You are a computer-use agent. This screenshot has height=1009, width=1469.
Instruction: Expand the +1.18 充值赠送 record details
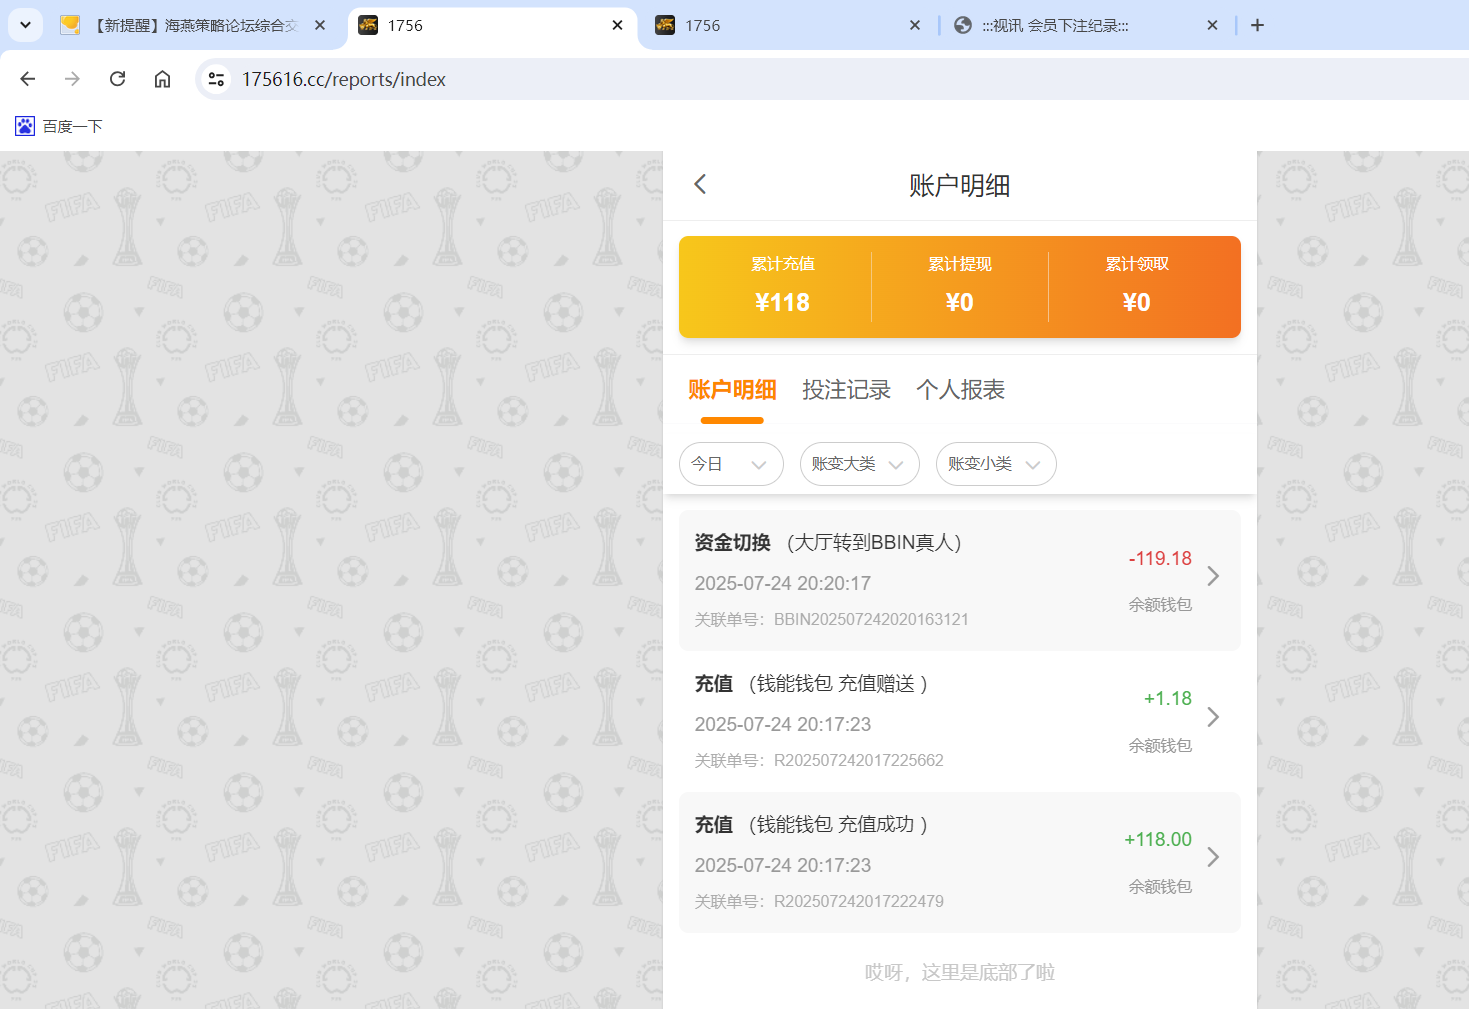[x=1213, y=717]
